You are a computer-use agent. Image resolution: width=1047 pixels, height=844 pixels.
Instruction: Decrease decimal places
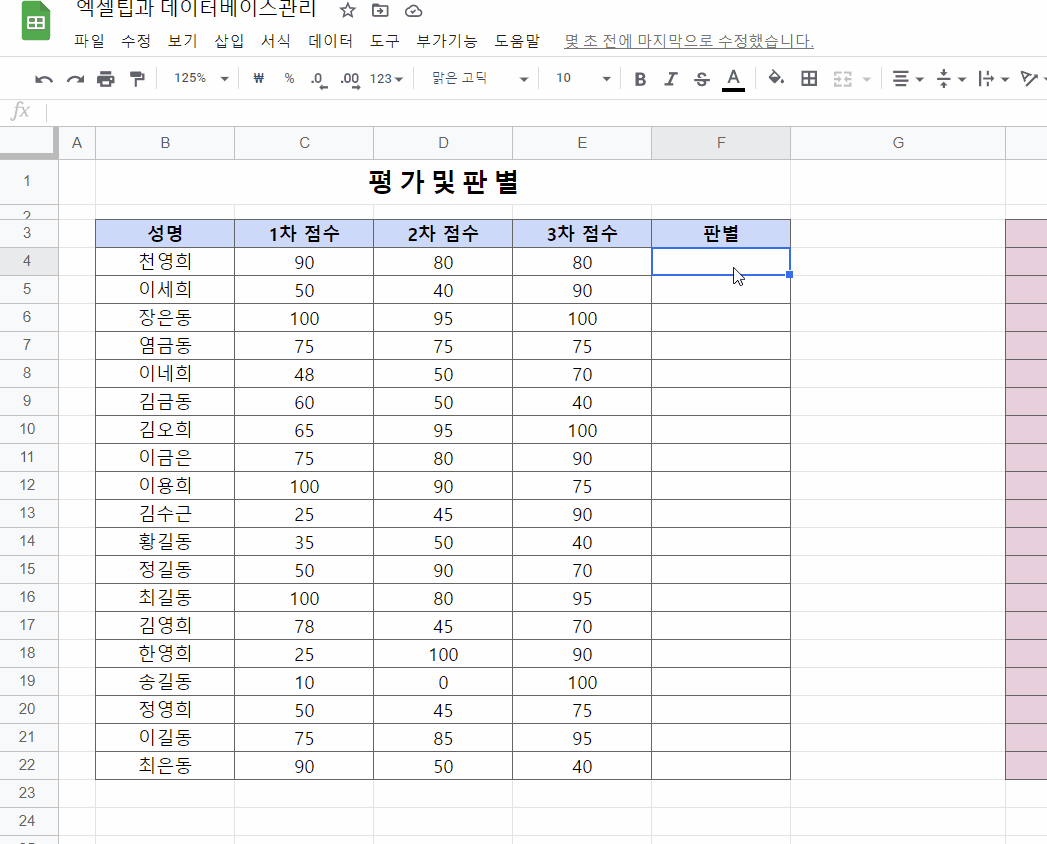(319, 79)
